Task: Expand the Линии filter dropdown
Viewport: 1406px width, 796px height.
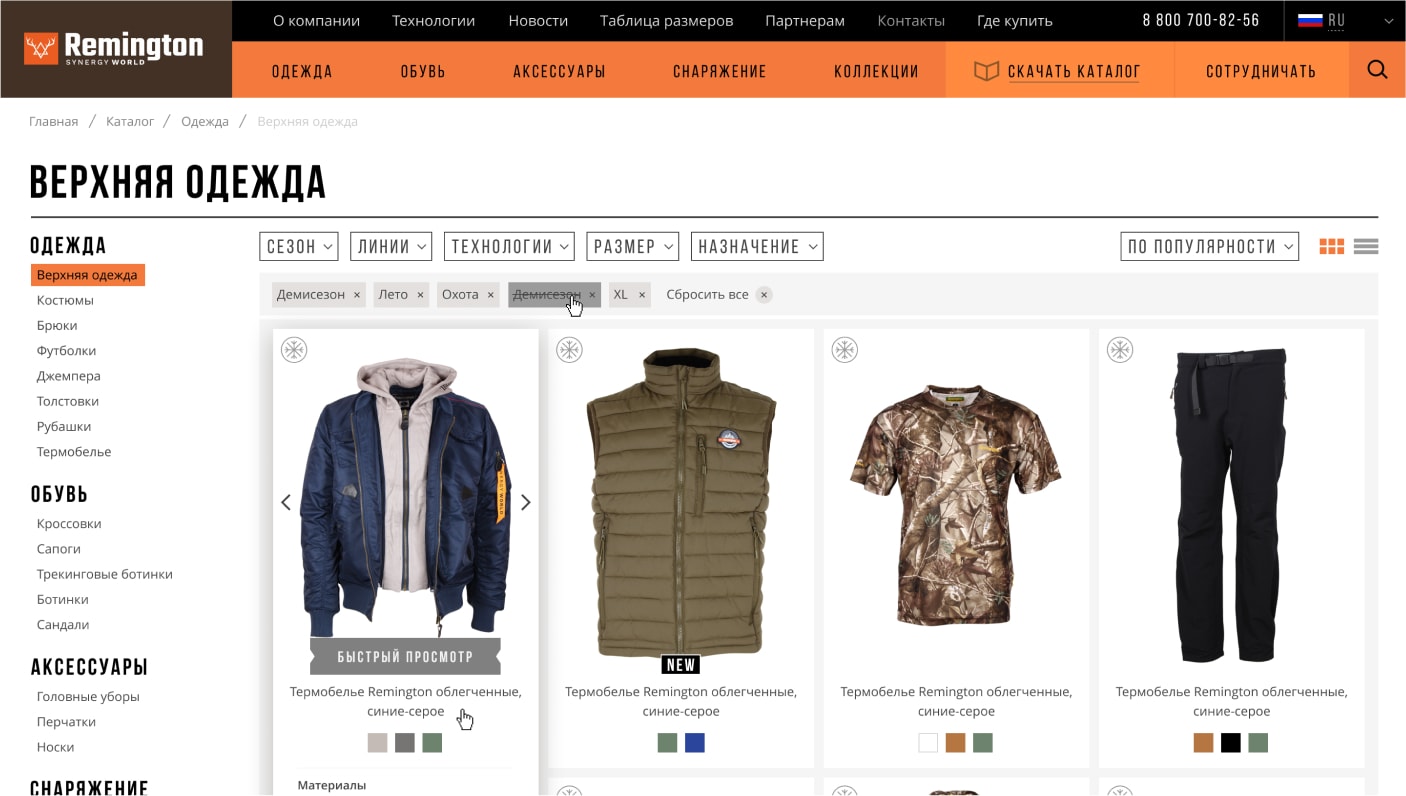Action: pyautogui.click(x=391, y=246)
